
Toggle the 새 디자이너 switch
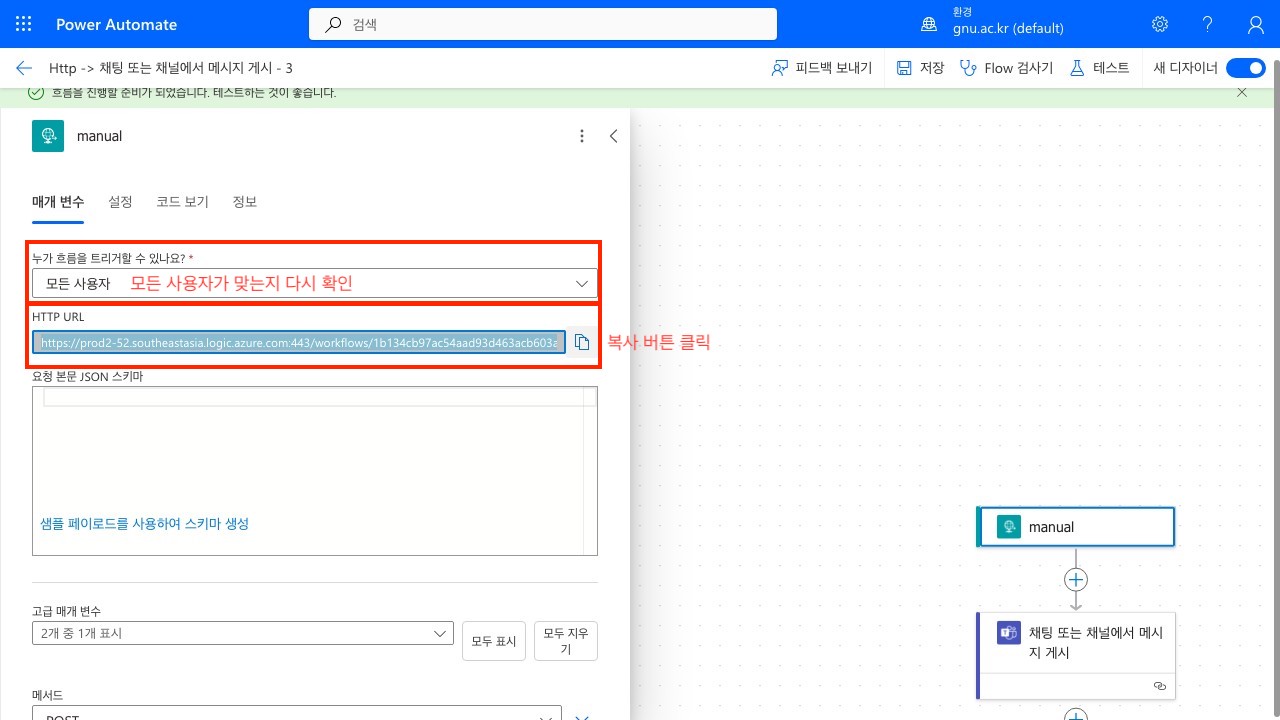coord(1245,68)
